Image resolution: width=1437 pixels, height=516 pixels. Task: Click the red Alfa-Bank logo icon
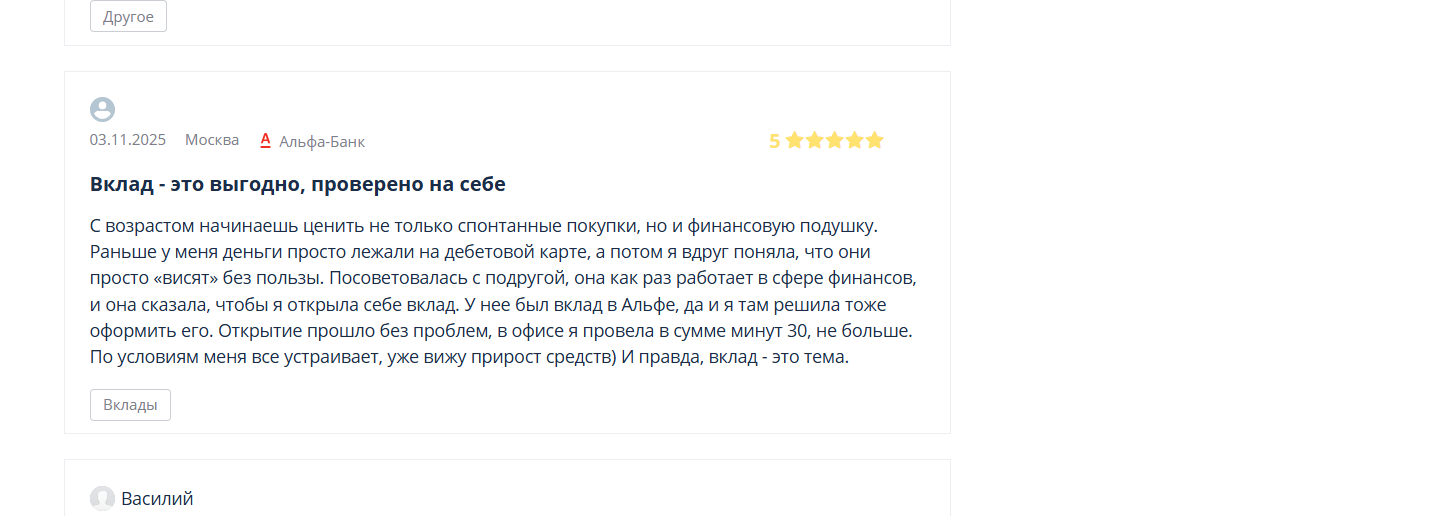pyautogui.click(x=266, y=140)
